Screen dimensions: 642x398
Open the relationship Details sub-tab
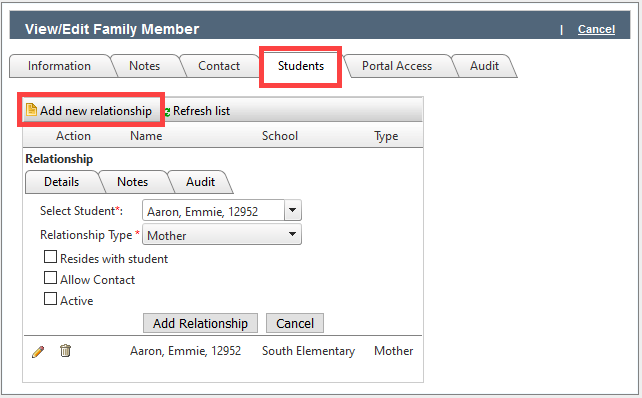pyautogui.click(x=61, y=182)
